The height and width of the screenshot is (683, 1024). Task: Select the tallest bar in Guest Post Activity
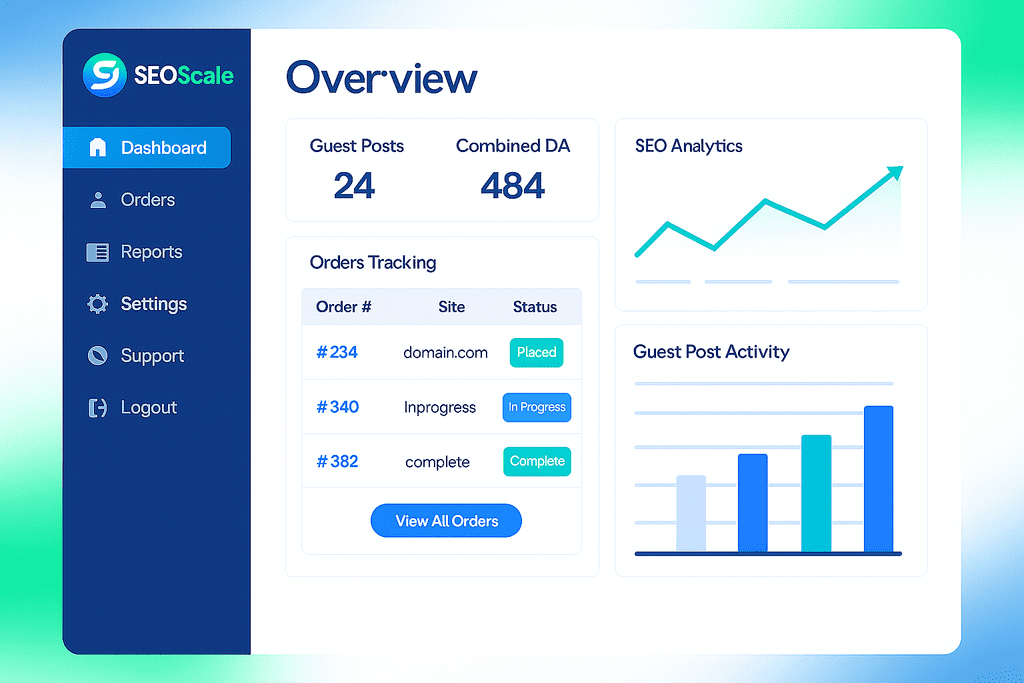pyautogui.click(x=878, y=478)
